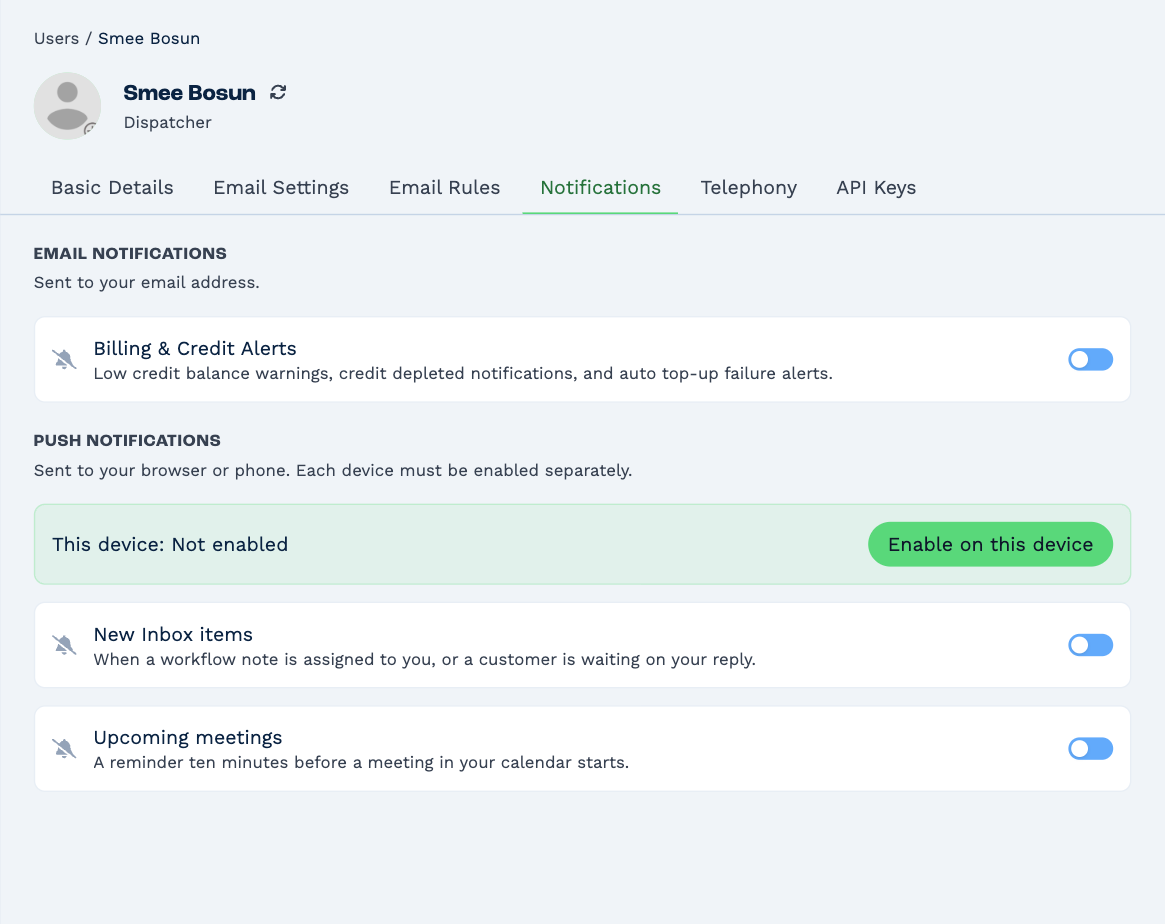
Task: Toggle the Upcoming meetings switch
Action: pyautogui.click(x=1090, y=748)
